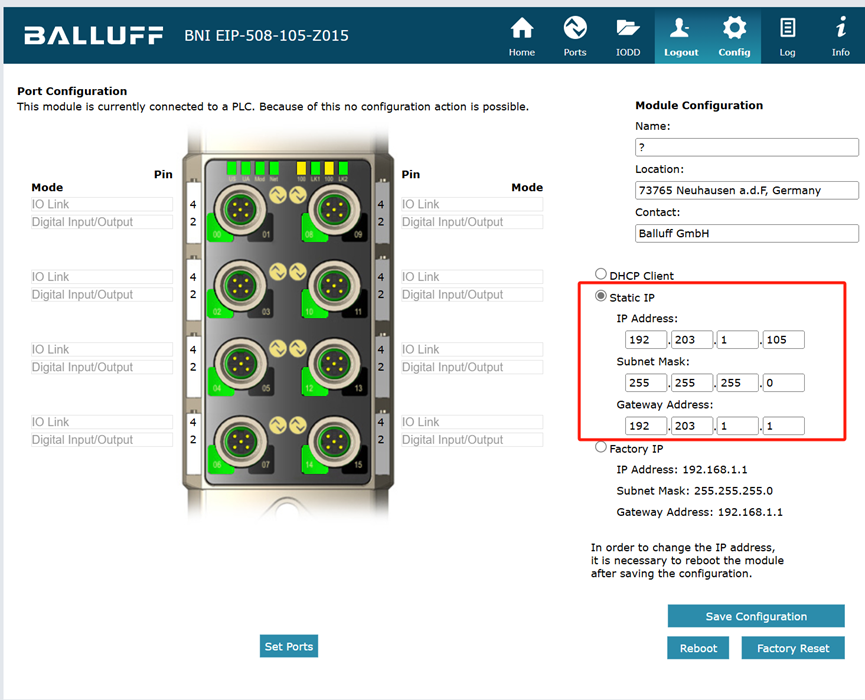This screenshot has height=700, width=865.
Task: Select the DHCP Client radio button
Action: (601, 274)
